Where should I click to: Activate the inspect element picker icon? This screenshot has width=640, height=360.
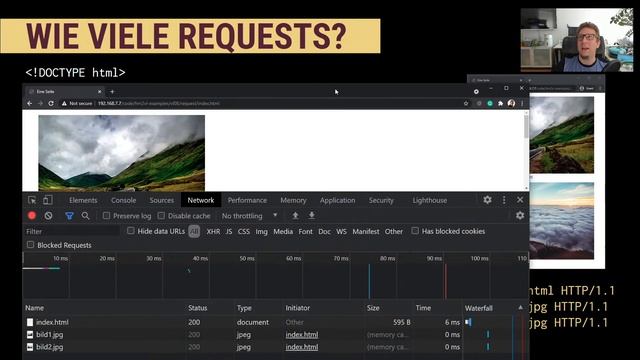(x=32, y=200)
